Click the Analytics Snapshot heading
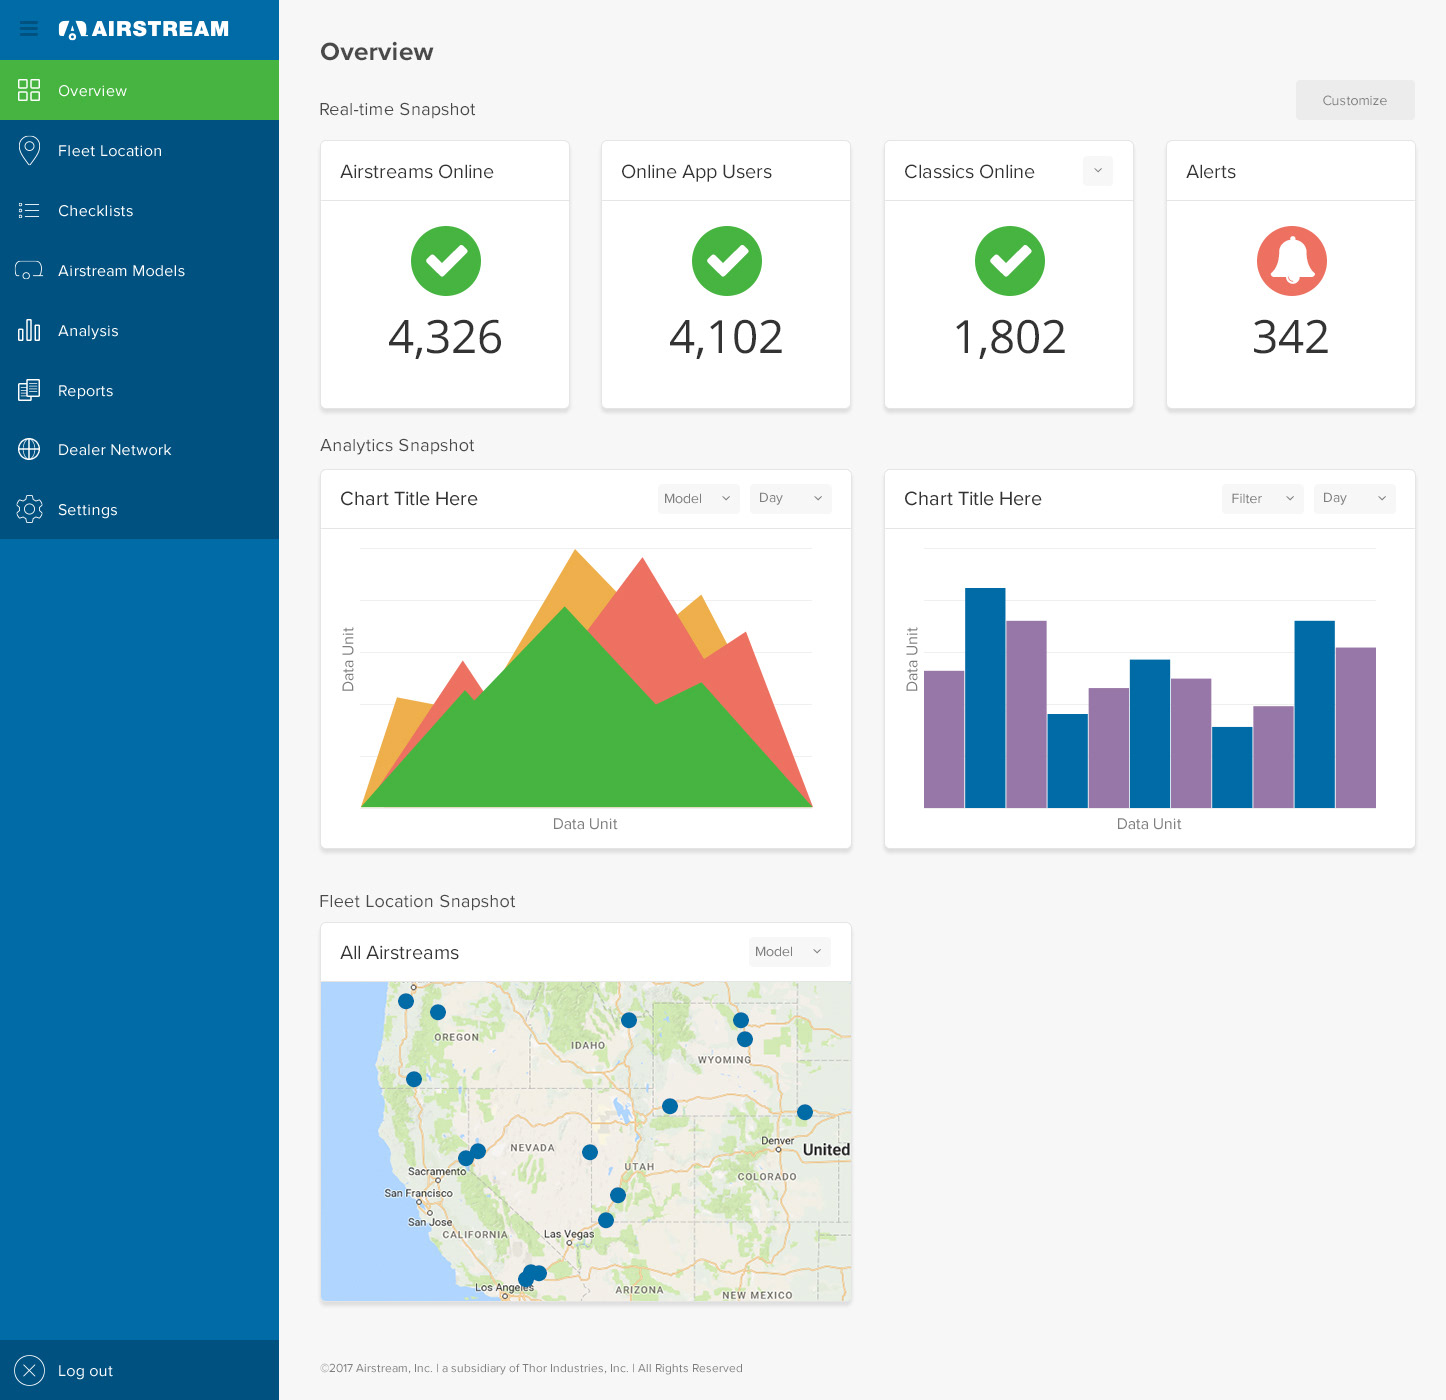 coord(397,445)
